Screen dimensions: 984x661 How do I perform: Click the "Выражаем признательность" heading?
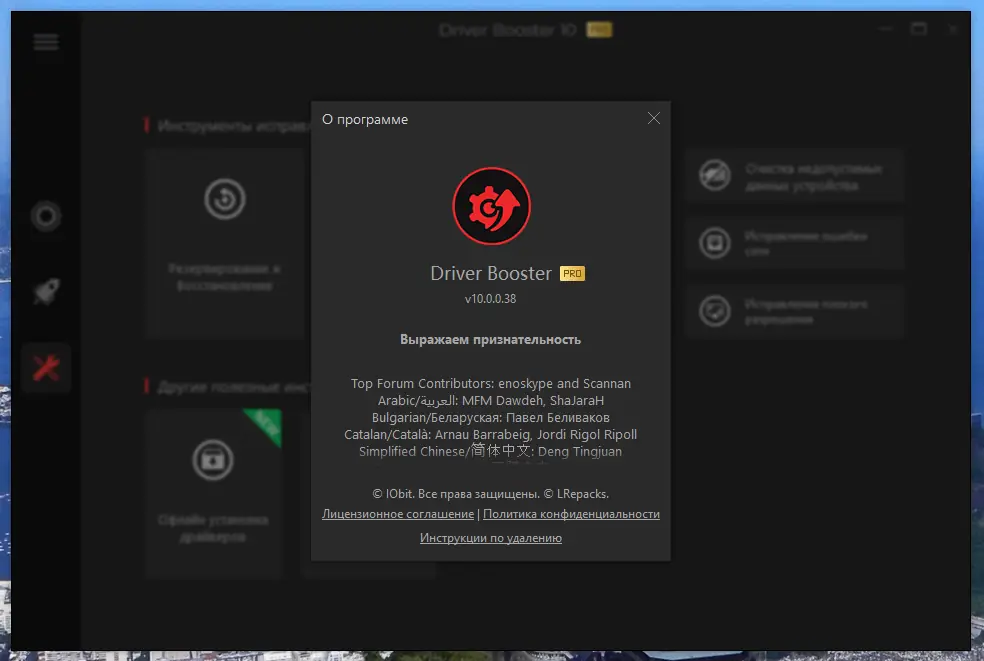491,340
